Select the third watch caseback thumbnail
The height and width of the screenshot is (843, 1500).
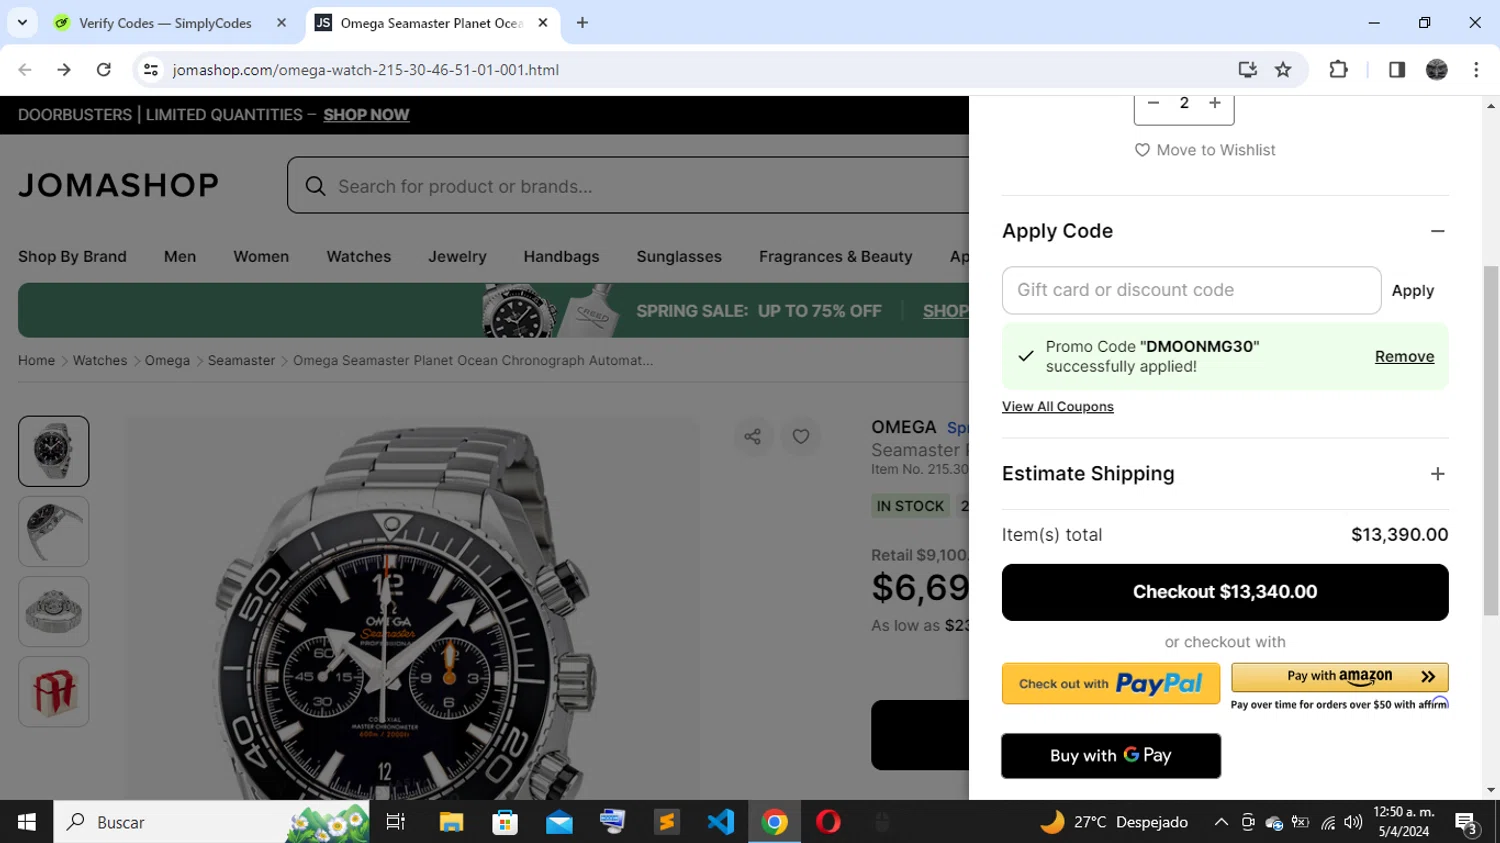(x=54, y=611)
